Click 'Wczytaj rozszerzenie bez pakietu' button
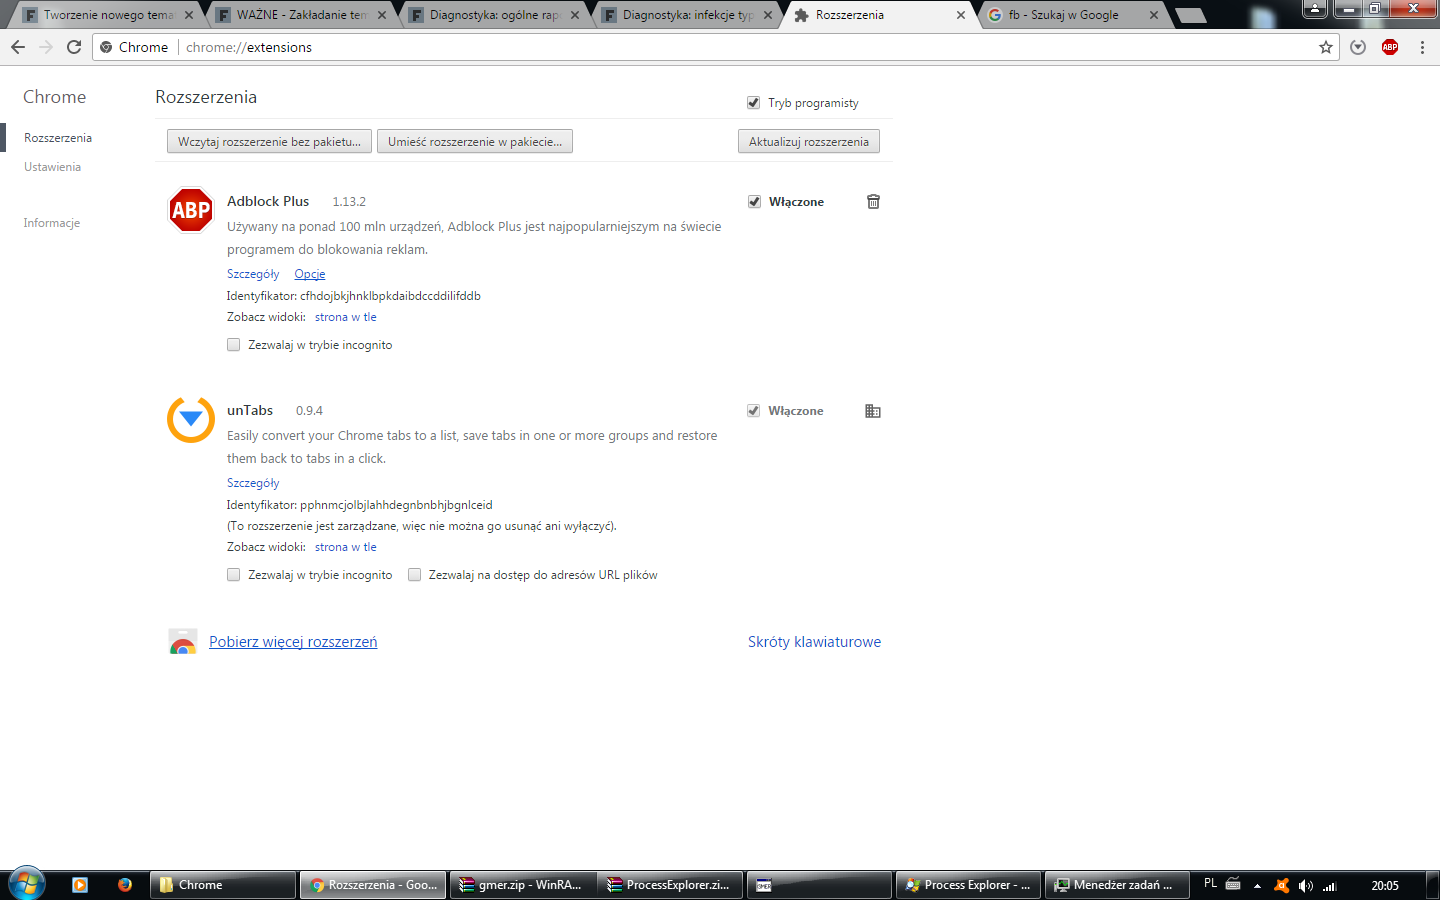Image resolution: width=1440 pixels, height=900 pixels. coord(269,142)
